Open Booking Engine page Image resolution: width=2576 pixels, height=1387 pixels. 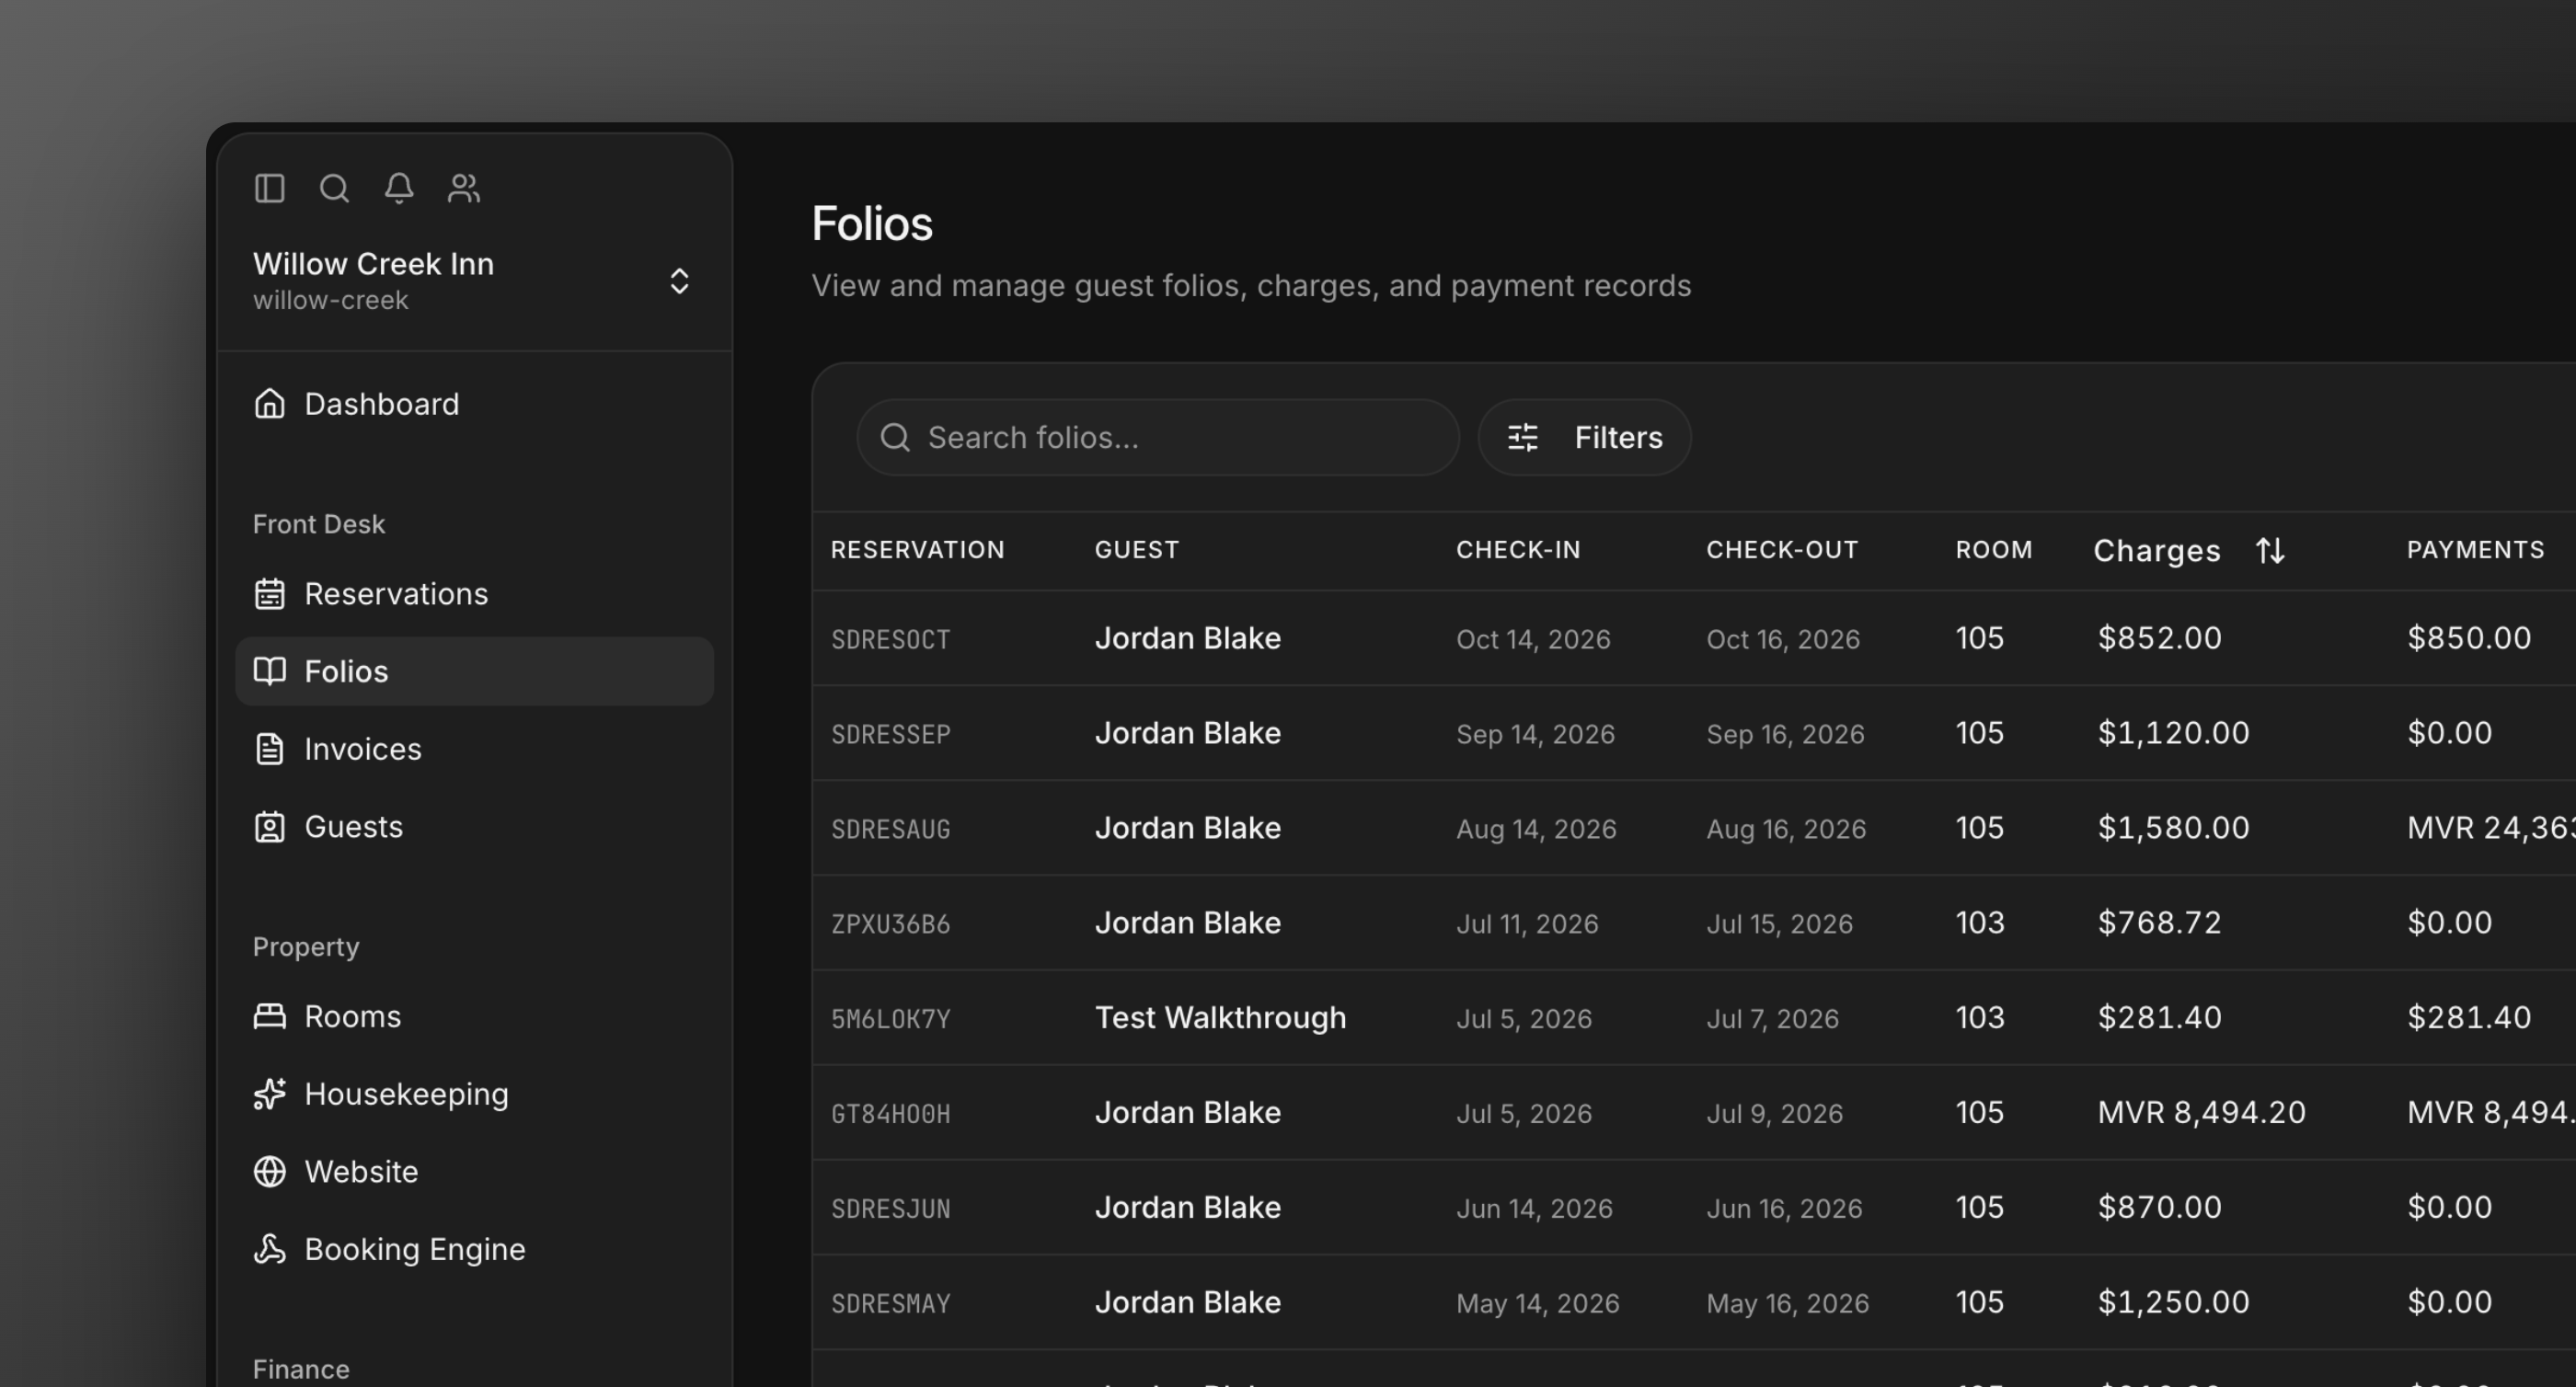click(x=474, y=1249)
